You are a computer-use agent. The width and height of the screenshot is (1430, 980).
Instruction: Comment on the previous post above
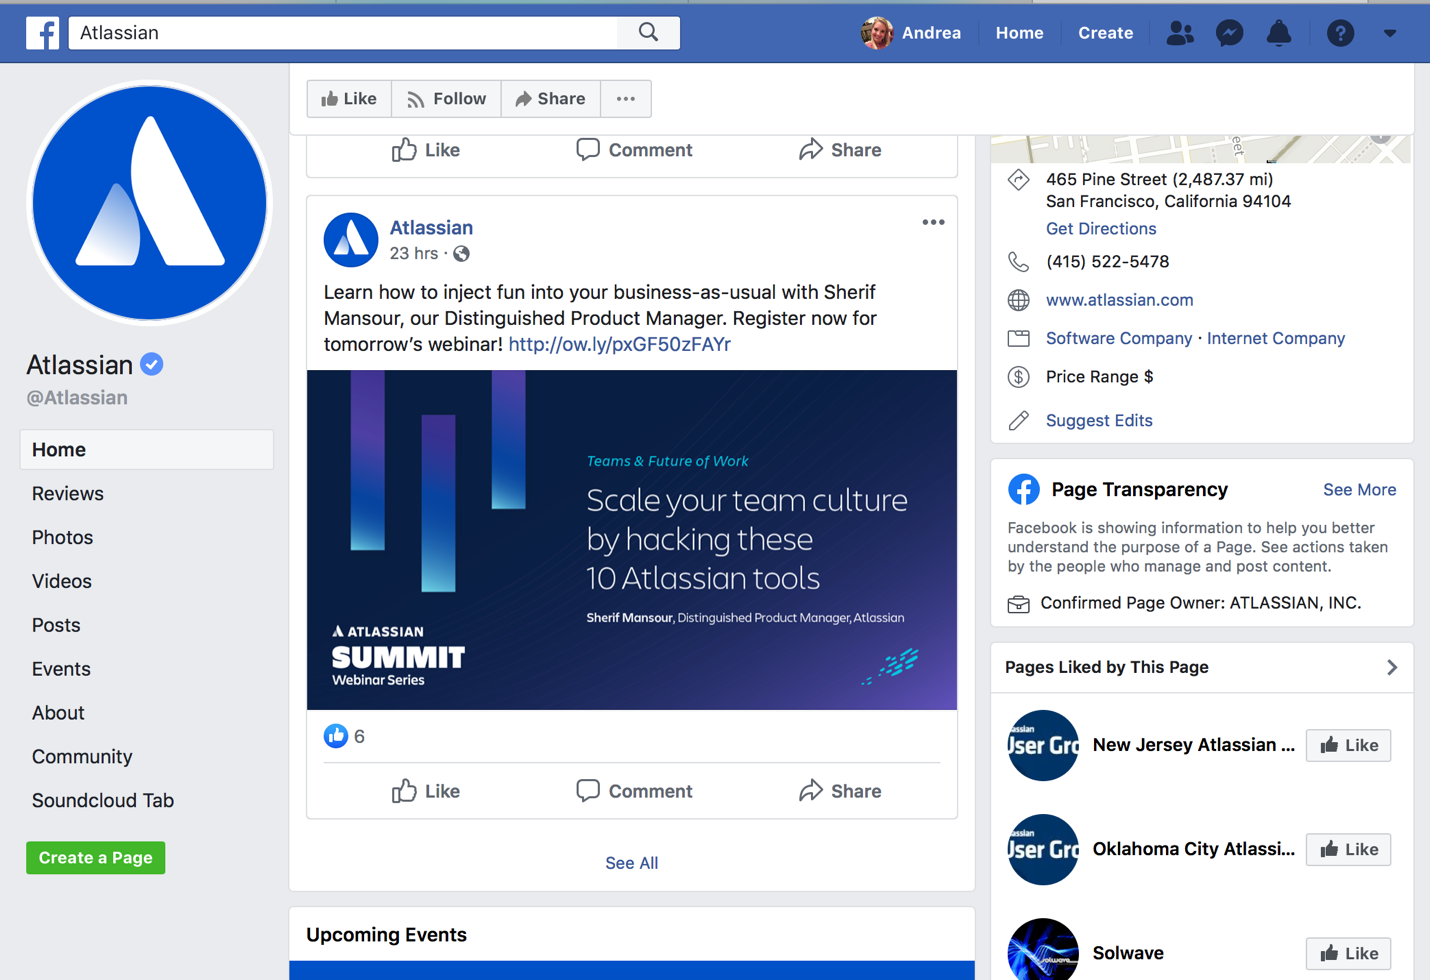point(634,150)
